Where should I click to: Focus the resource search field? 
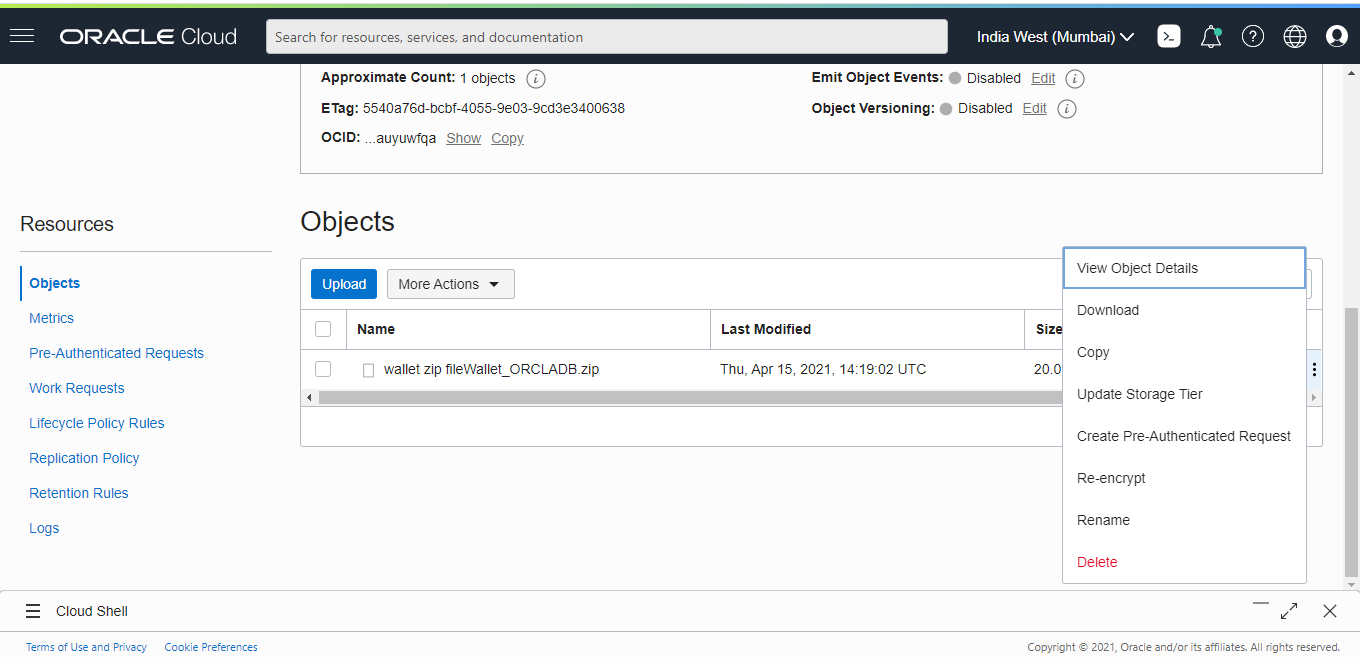point(607,37)
